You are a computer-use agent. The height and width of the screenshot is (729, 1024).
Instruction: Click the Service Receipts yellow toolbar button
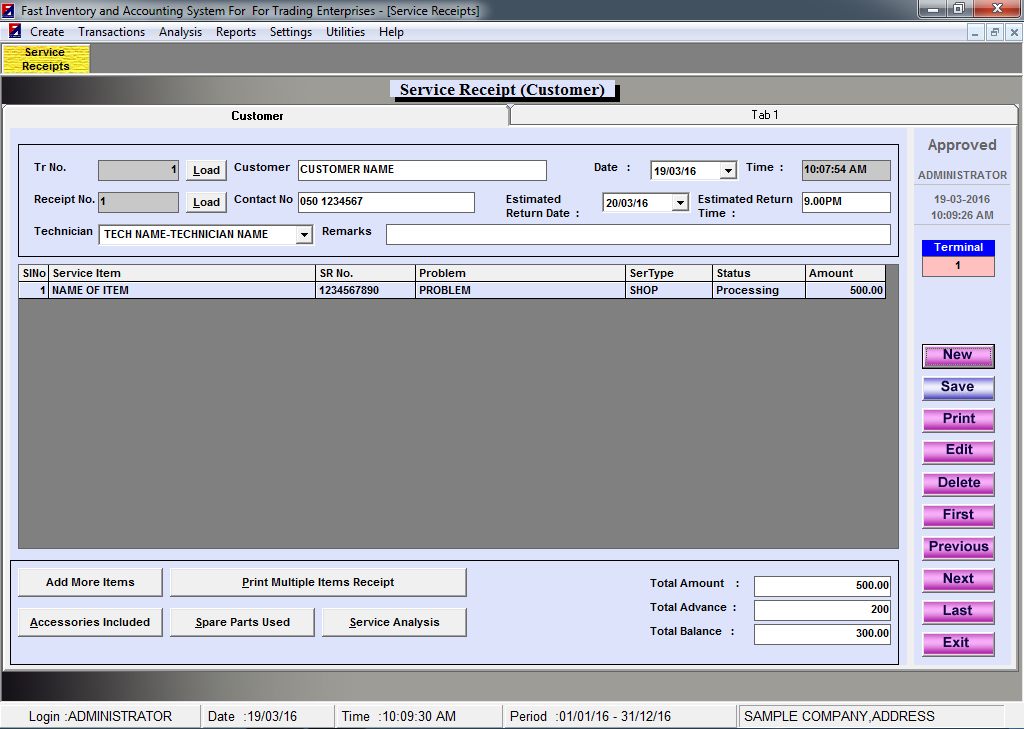[x=46, y=59]
